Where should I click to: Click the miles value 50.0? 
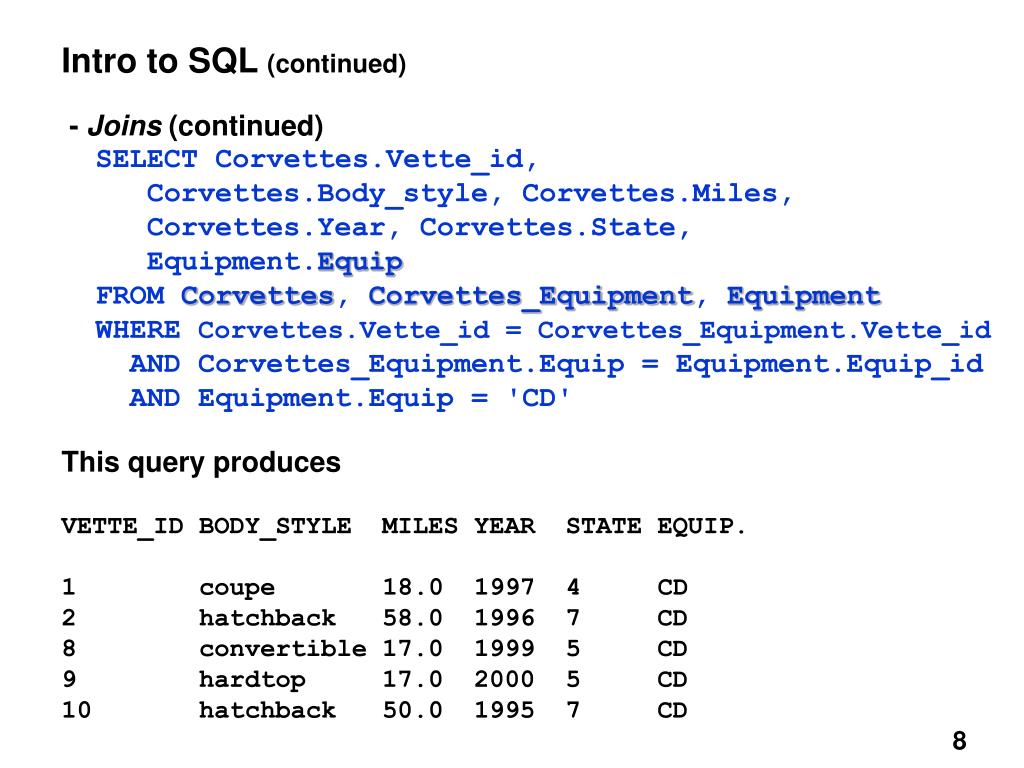pyautogui.click(x=412, y=710)
